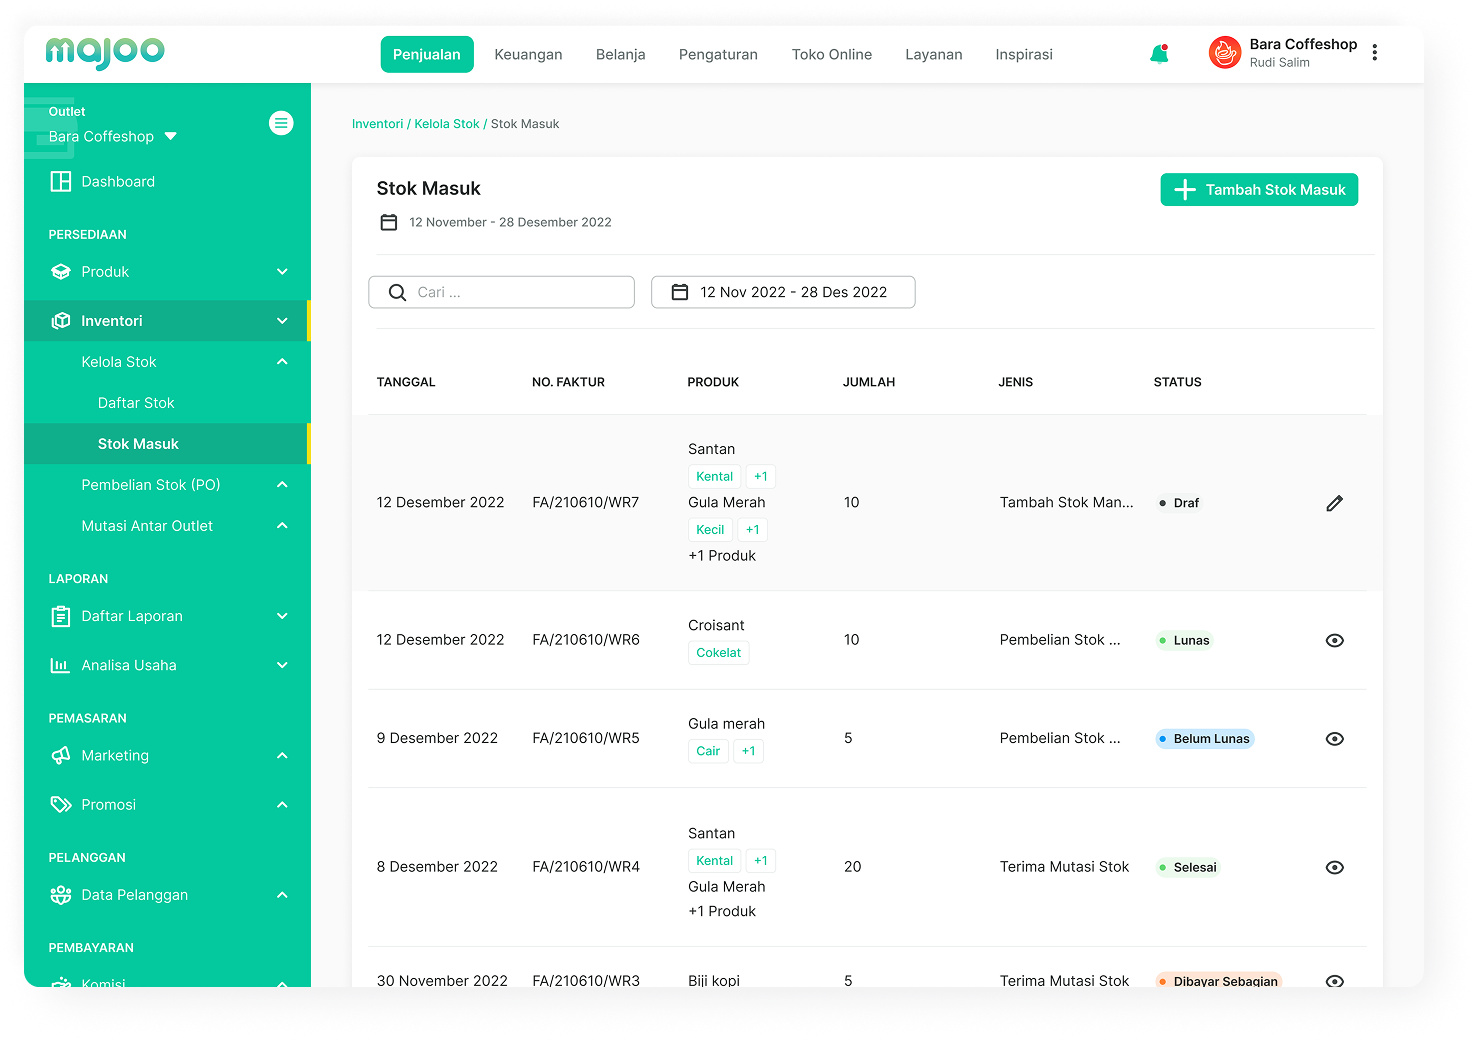Toggle the Data Pelanggan chevron
This screenshot has width=1480, height=1043.
tap(282, 894)
